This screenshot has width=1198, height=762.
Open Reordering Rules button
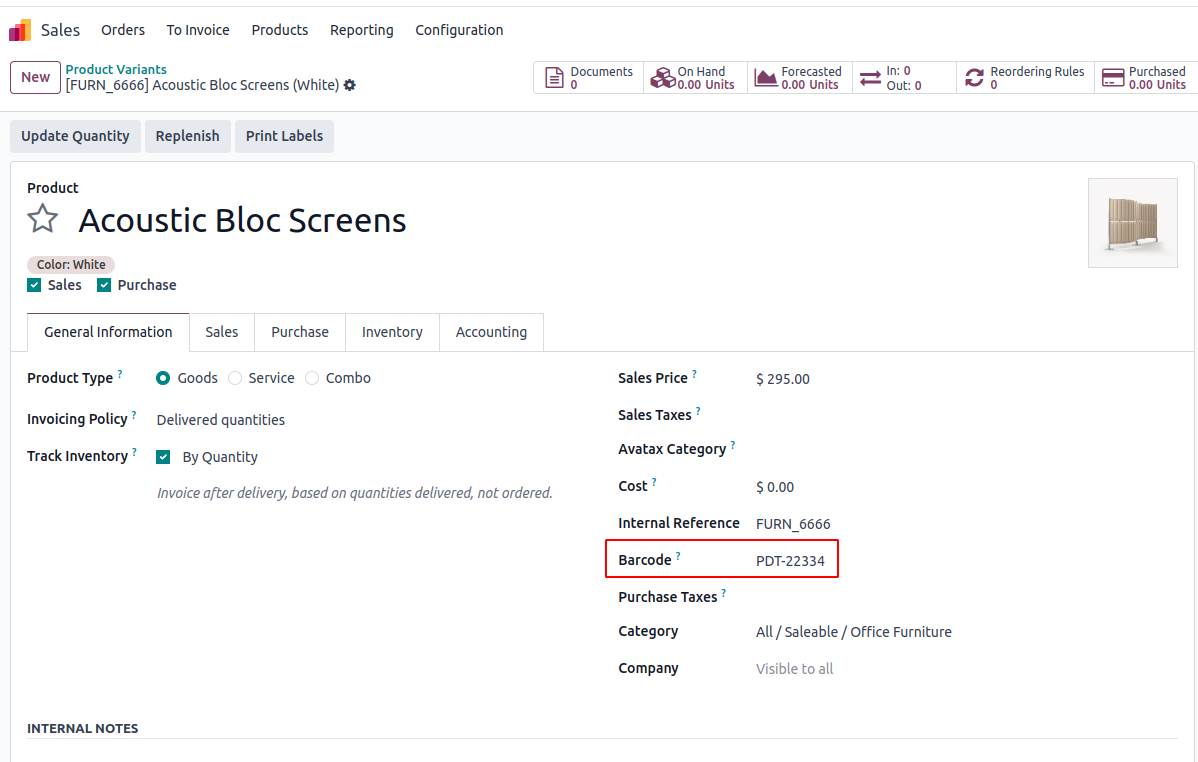pos(1025,78)
